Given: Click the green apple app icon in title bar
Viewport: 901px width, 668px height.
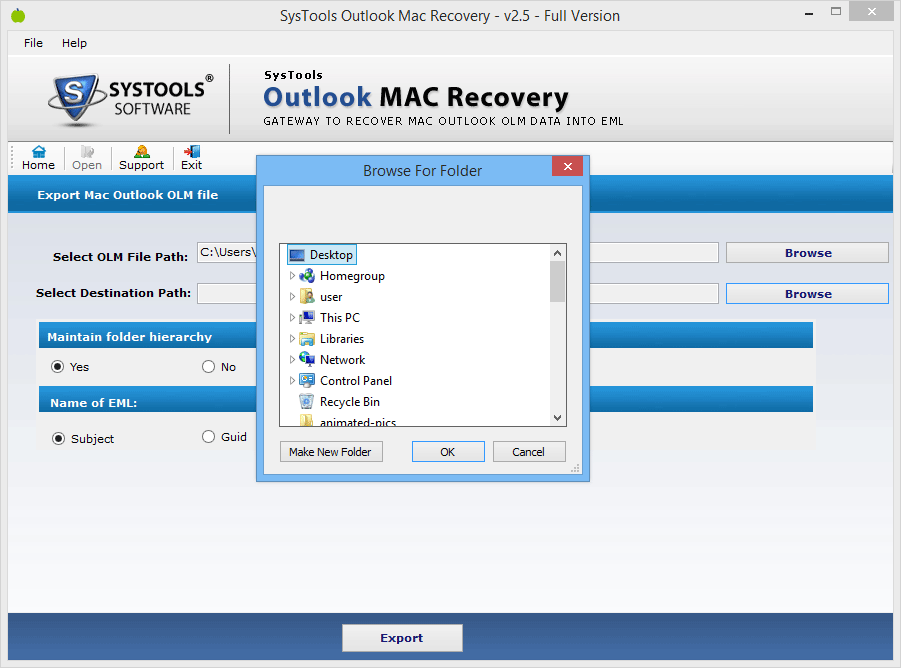Looking at the screenshot, I should tap(18, 16).
